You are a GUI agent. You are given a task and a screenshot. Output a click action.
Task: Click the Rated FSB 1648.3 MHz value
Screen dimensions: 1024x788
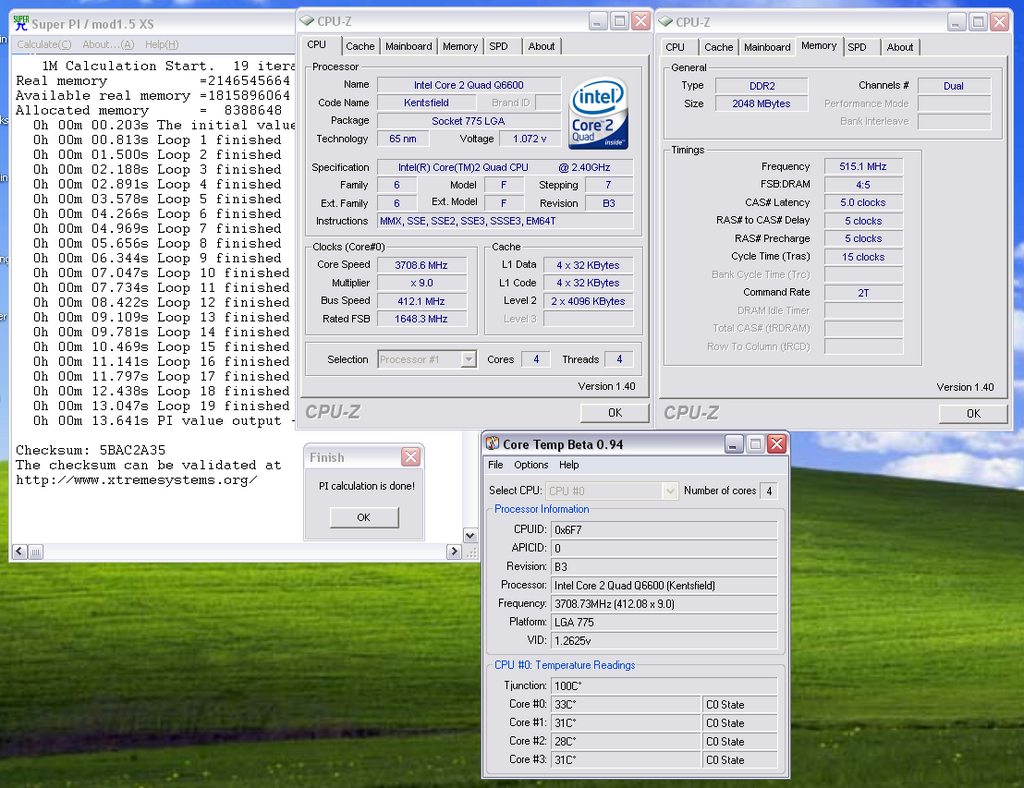point(422,319)
